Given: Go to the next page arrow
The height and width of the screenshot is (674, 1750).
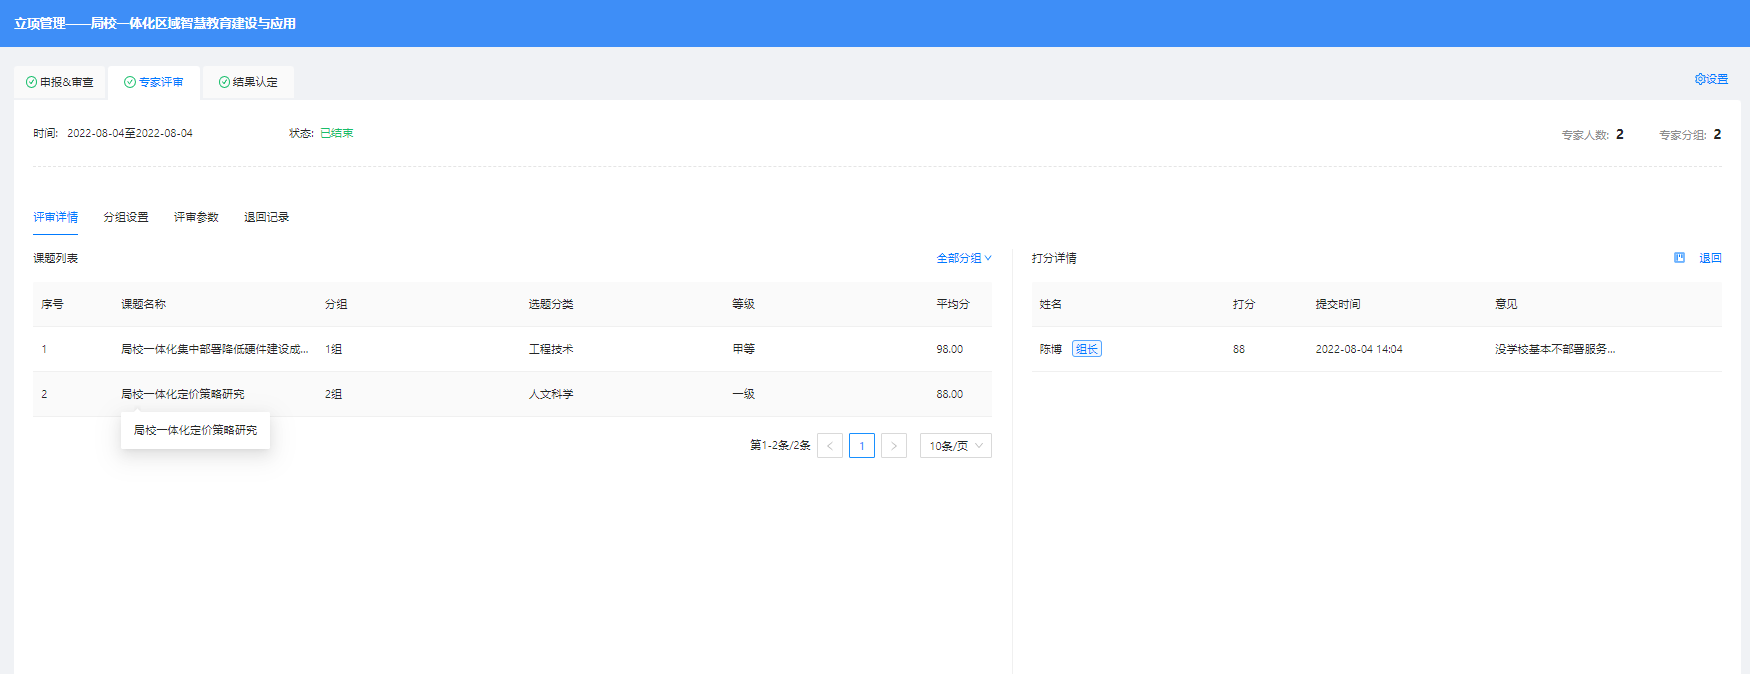Looking at the screenshot, I should pos(893,446).
